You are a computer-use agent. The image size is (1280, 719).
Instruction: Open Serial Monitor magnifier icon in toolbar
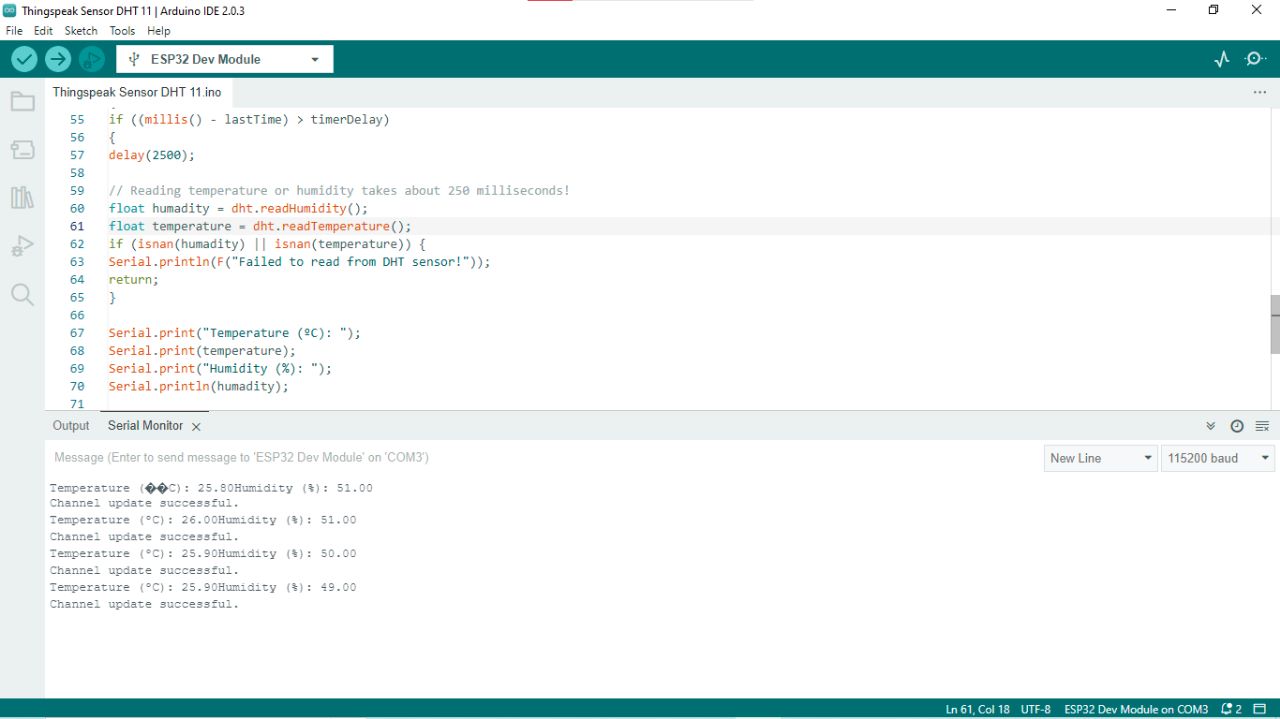pyautogui.click(x=1256, y=59)
